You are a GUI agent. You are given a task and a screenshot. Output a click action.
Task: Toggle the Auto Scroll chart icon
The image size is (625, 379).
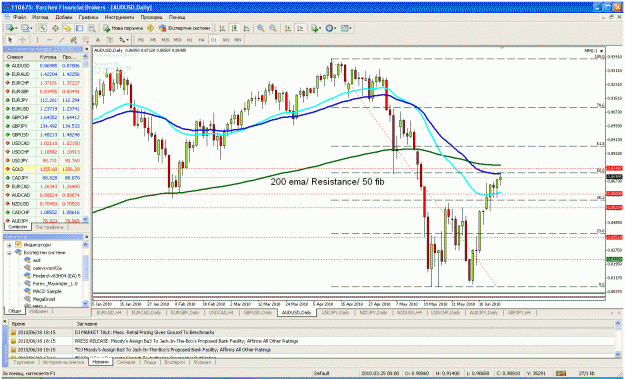[x=287, y=28]
